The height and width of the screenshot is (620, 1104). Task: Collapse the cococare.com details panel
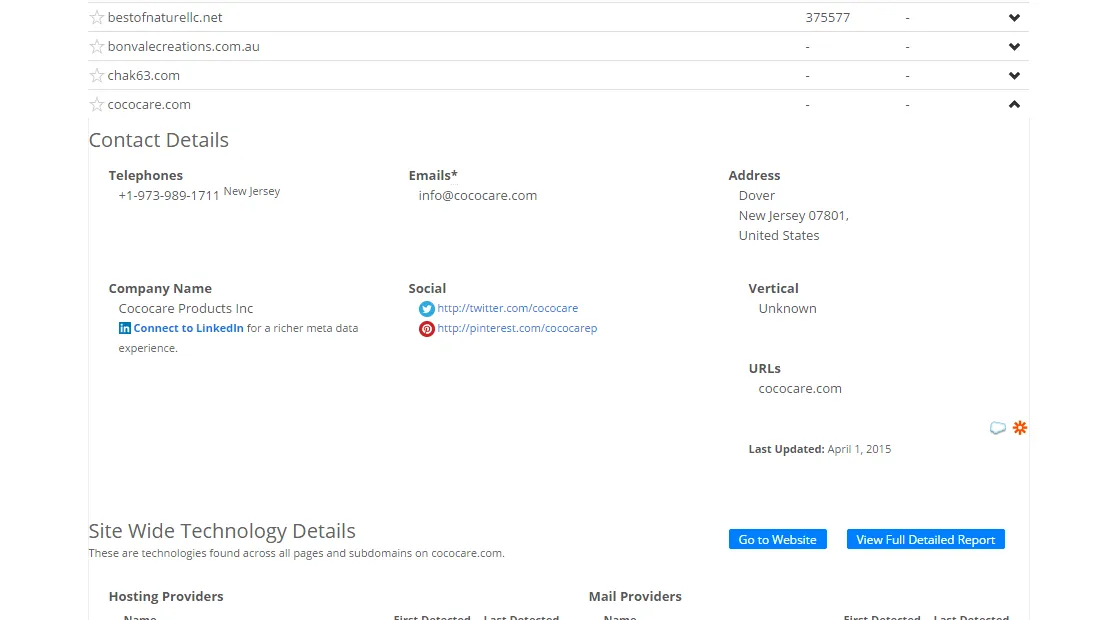tap(1014, 105)
